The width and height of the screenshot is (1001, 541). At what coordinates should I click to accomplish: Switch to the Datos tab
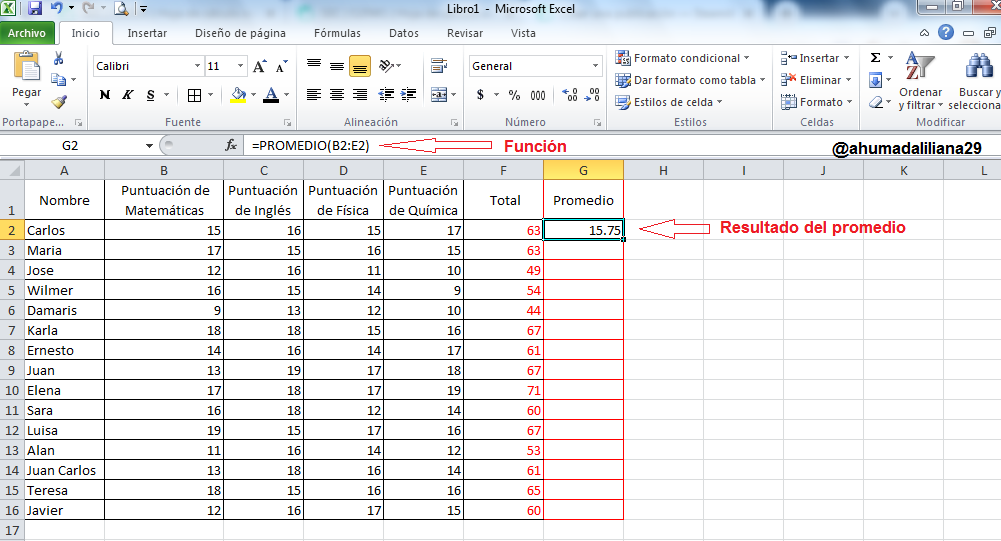(403, 33)
